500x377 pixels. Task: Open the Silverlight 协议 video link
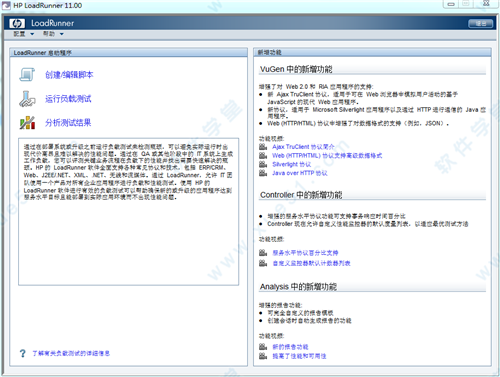tap(292, 164)
